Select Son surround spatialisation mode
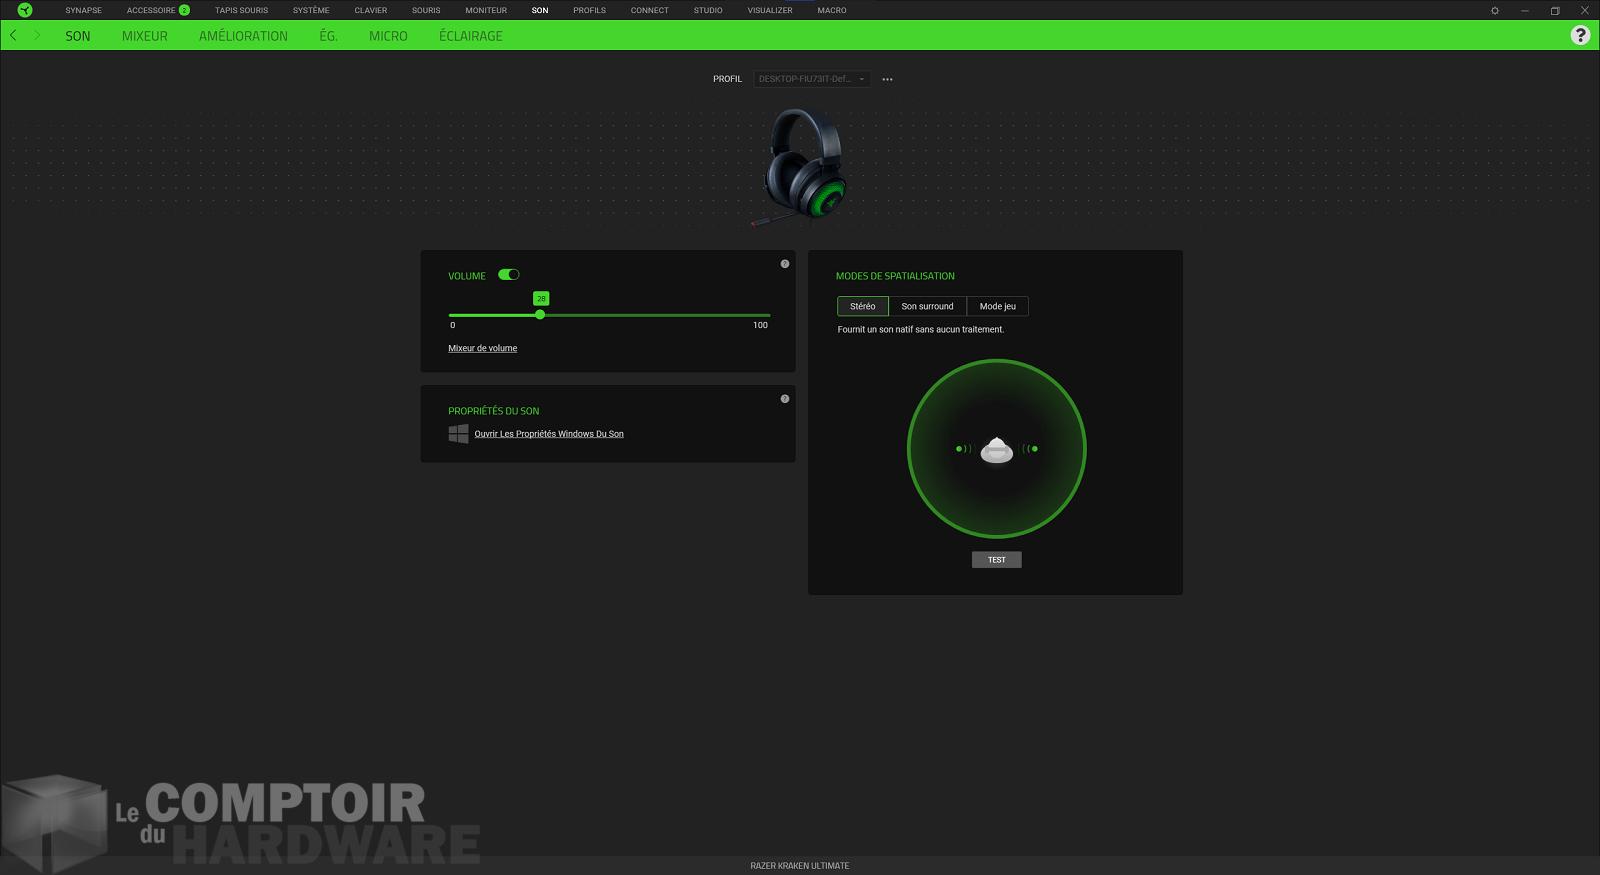 (927, 306)
